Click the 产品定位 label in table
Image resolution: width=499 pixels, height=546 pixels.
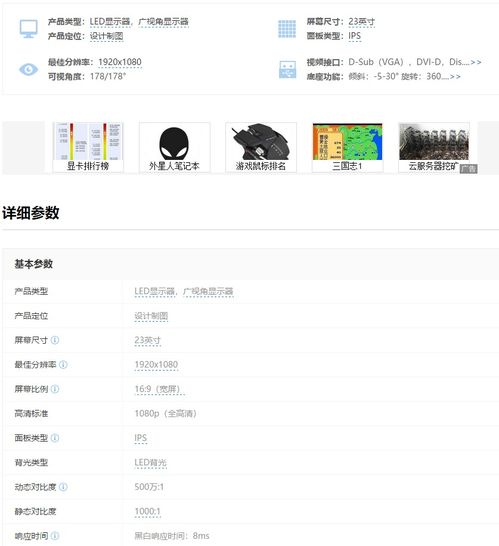point(31,316)
